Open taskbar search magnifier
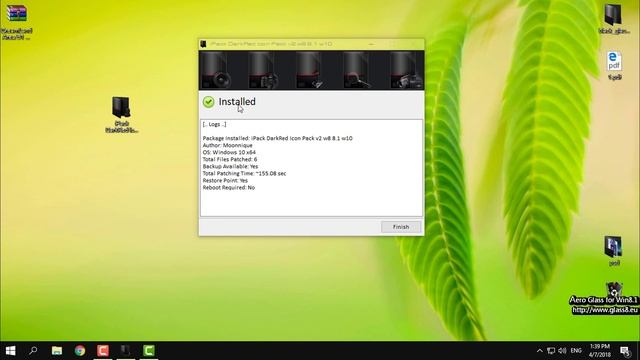 pos(33,351)
